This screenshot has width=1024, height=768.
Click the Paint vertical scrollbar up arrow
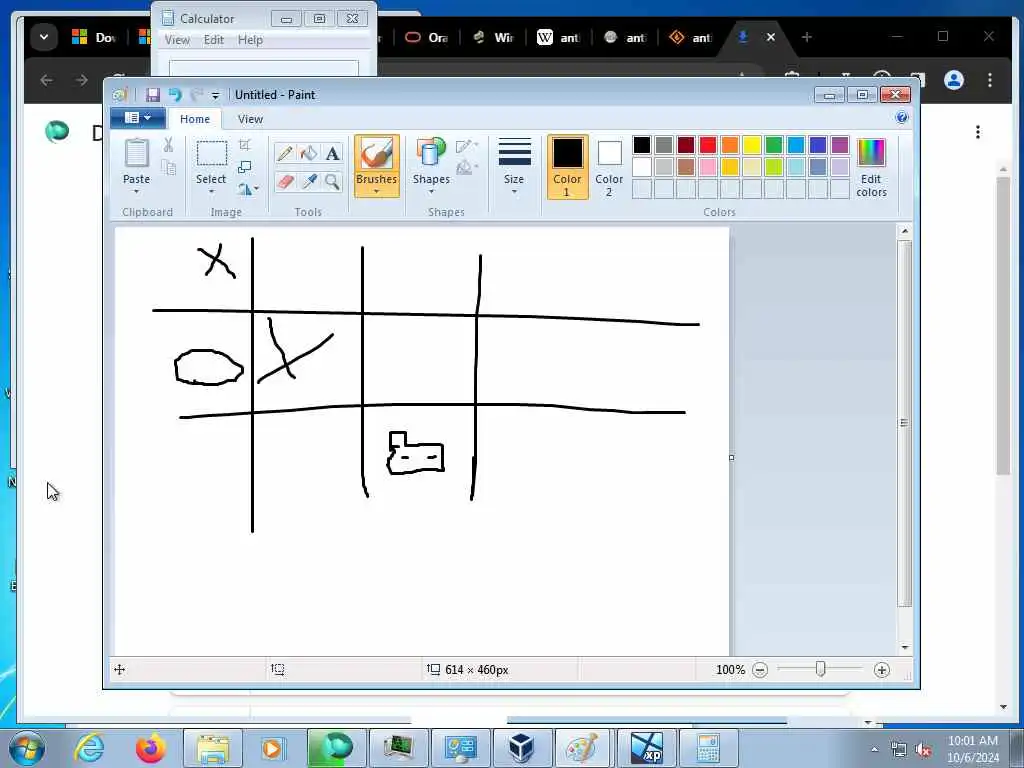[x=904, y=231]
